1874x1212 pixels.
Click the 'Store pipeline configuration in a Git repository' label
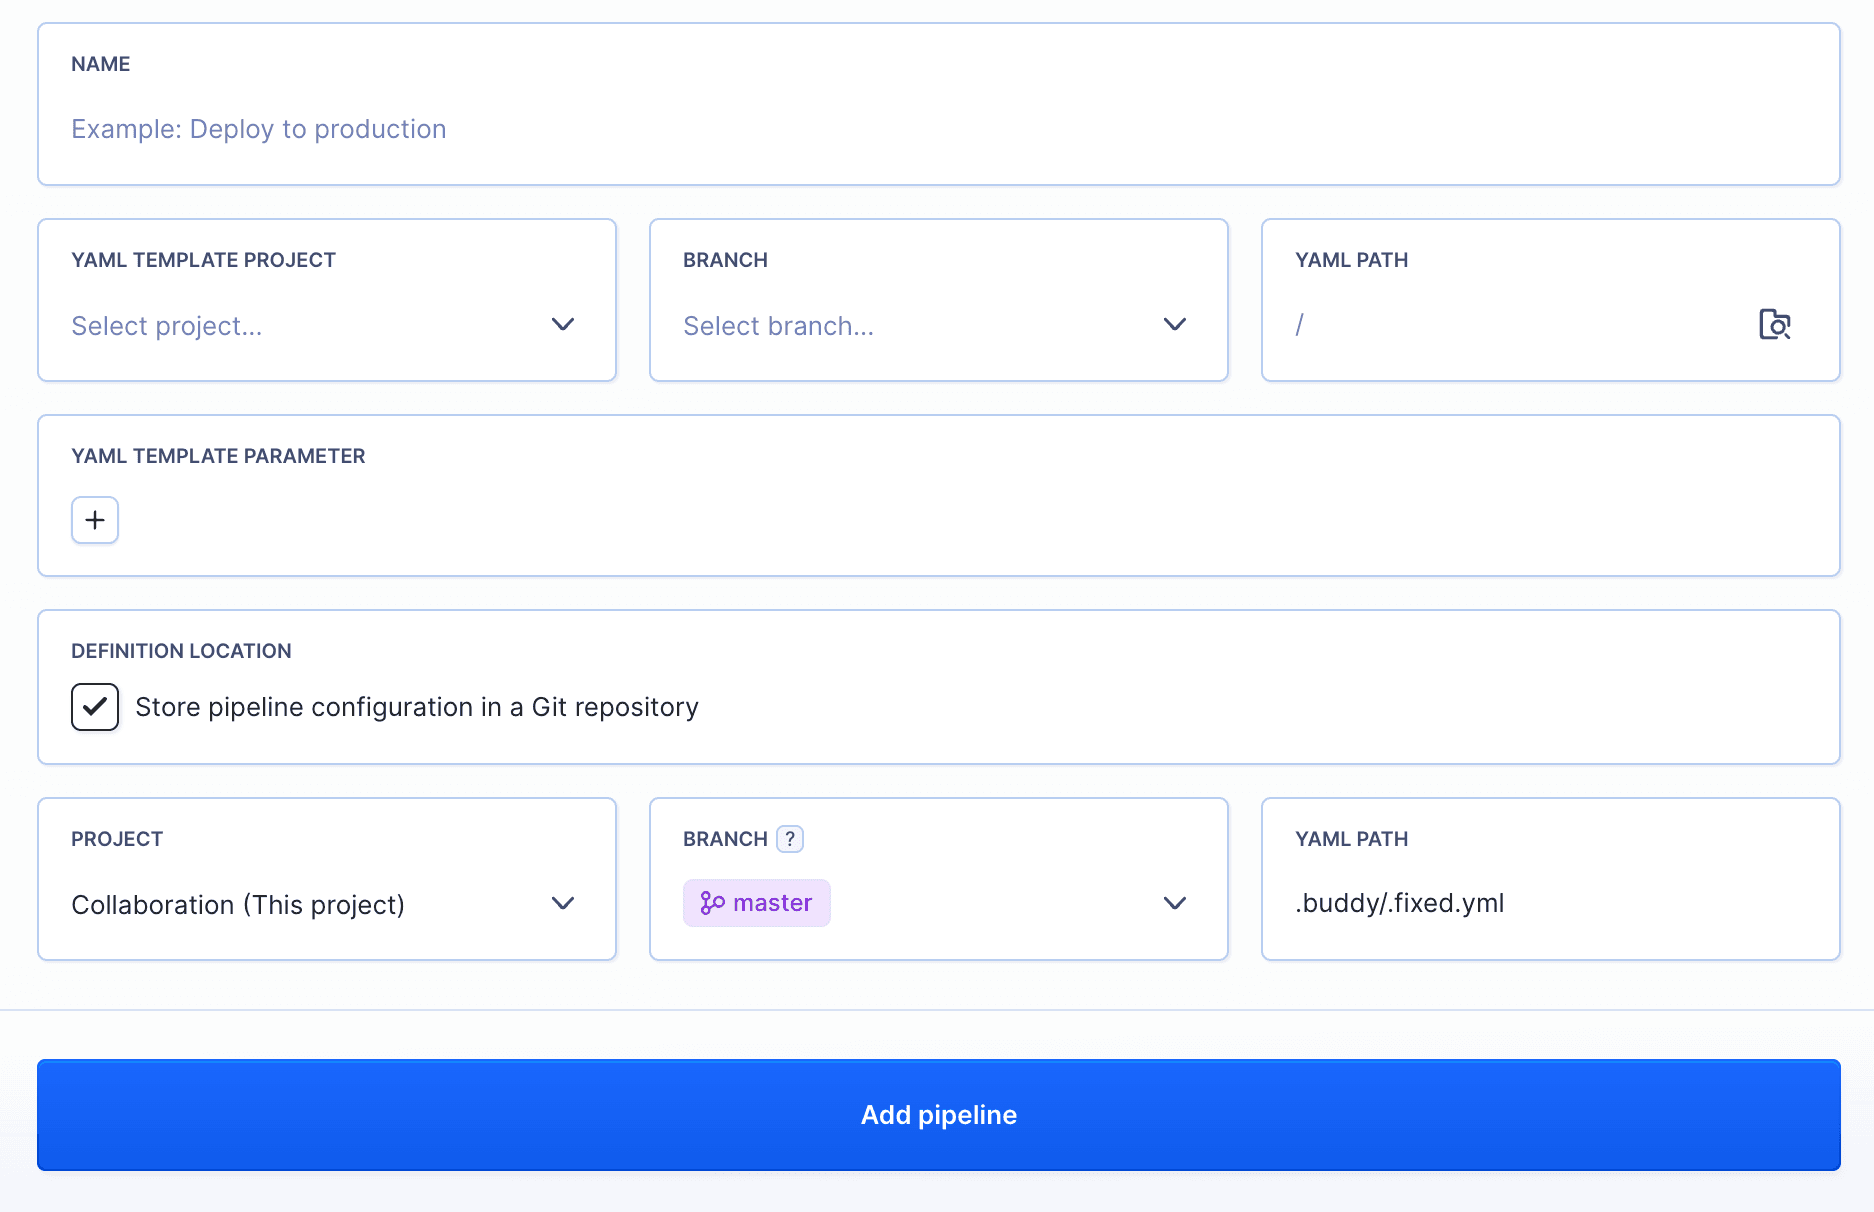pyautogui.click(x=416, y=707)
